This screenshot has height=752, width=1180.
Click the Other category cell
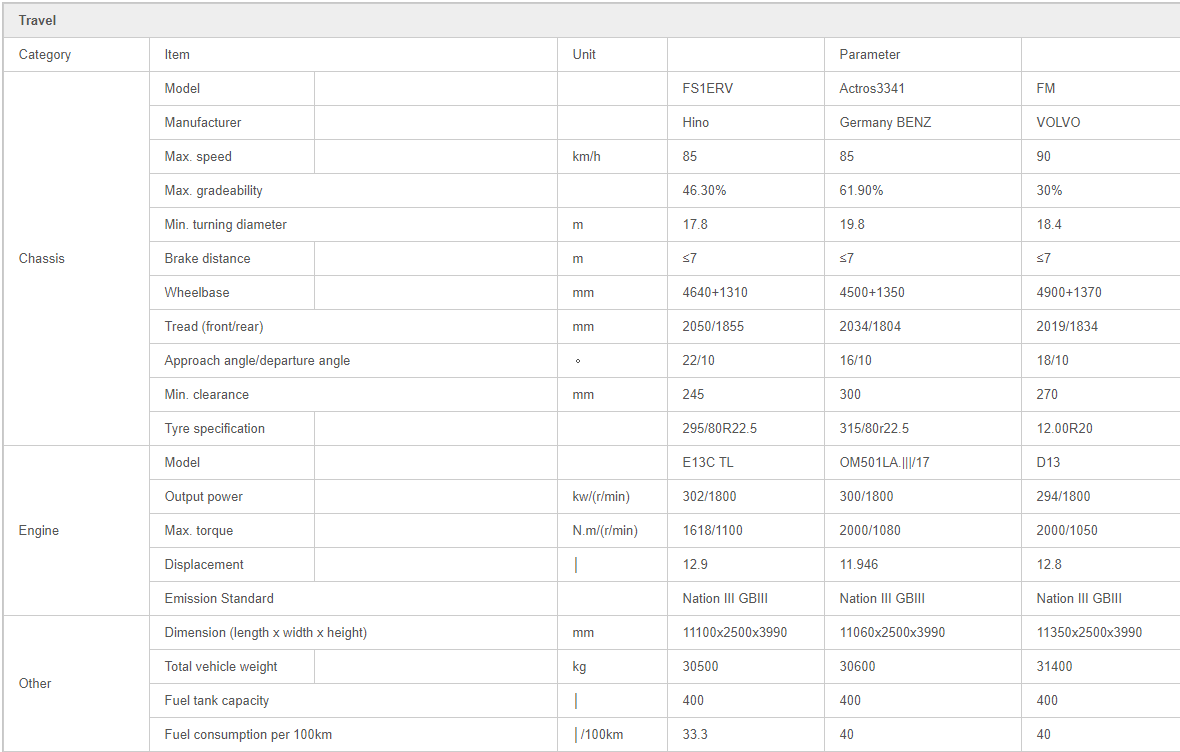point(35,683)
